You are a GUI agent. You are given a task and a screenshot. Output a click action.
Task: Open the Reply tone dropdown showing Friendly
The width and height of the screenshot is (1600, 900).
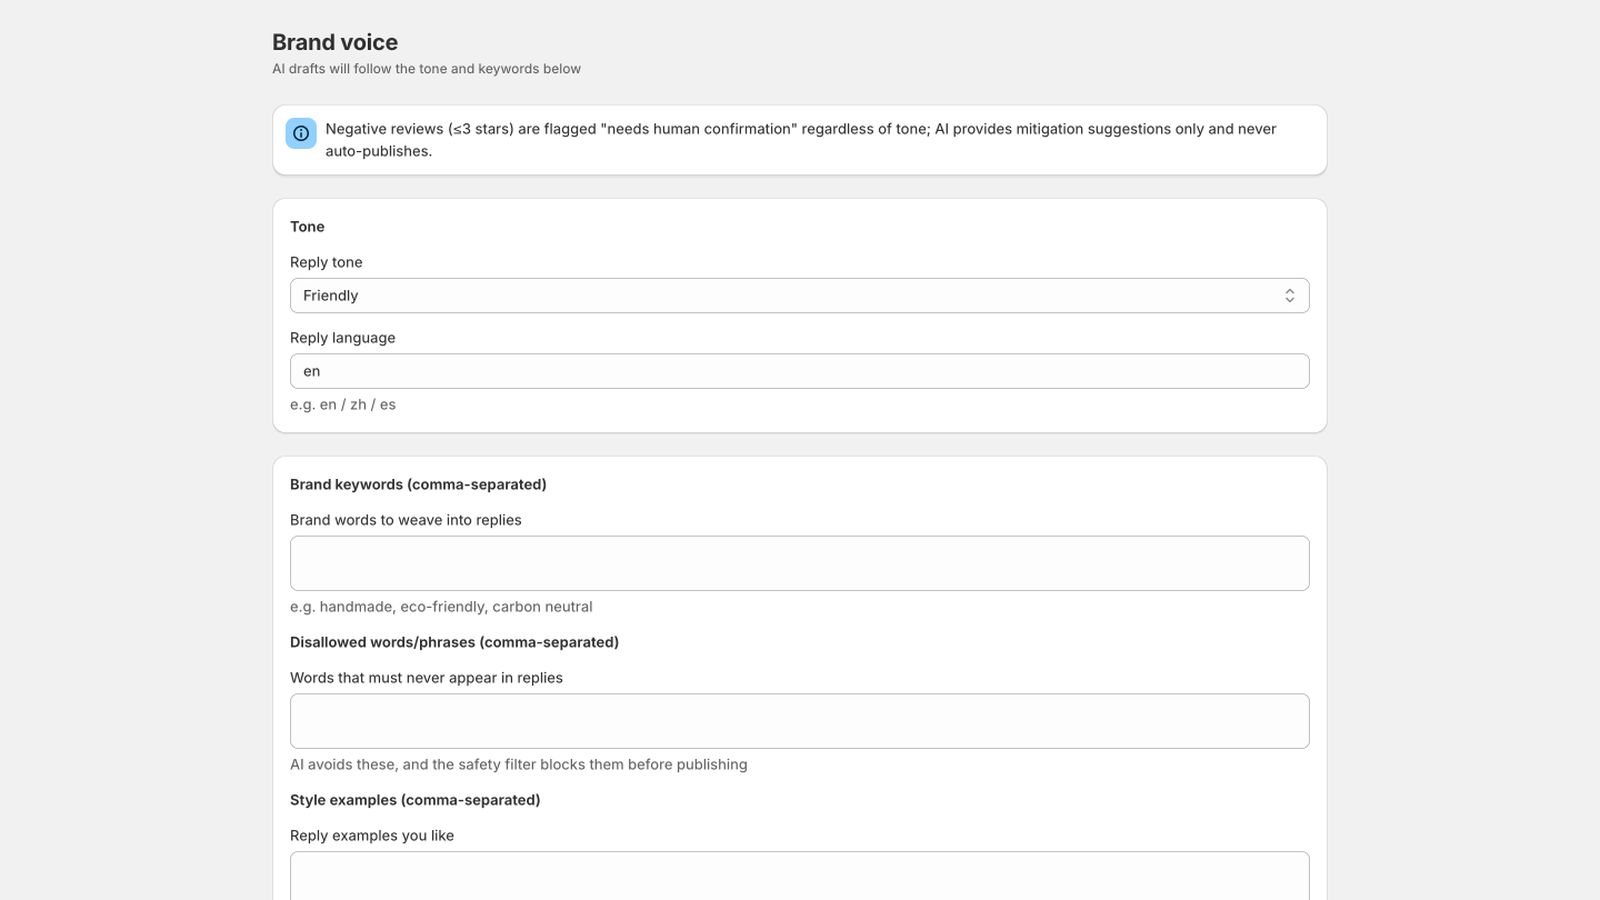tap(799, 296)
